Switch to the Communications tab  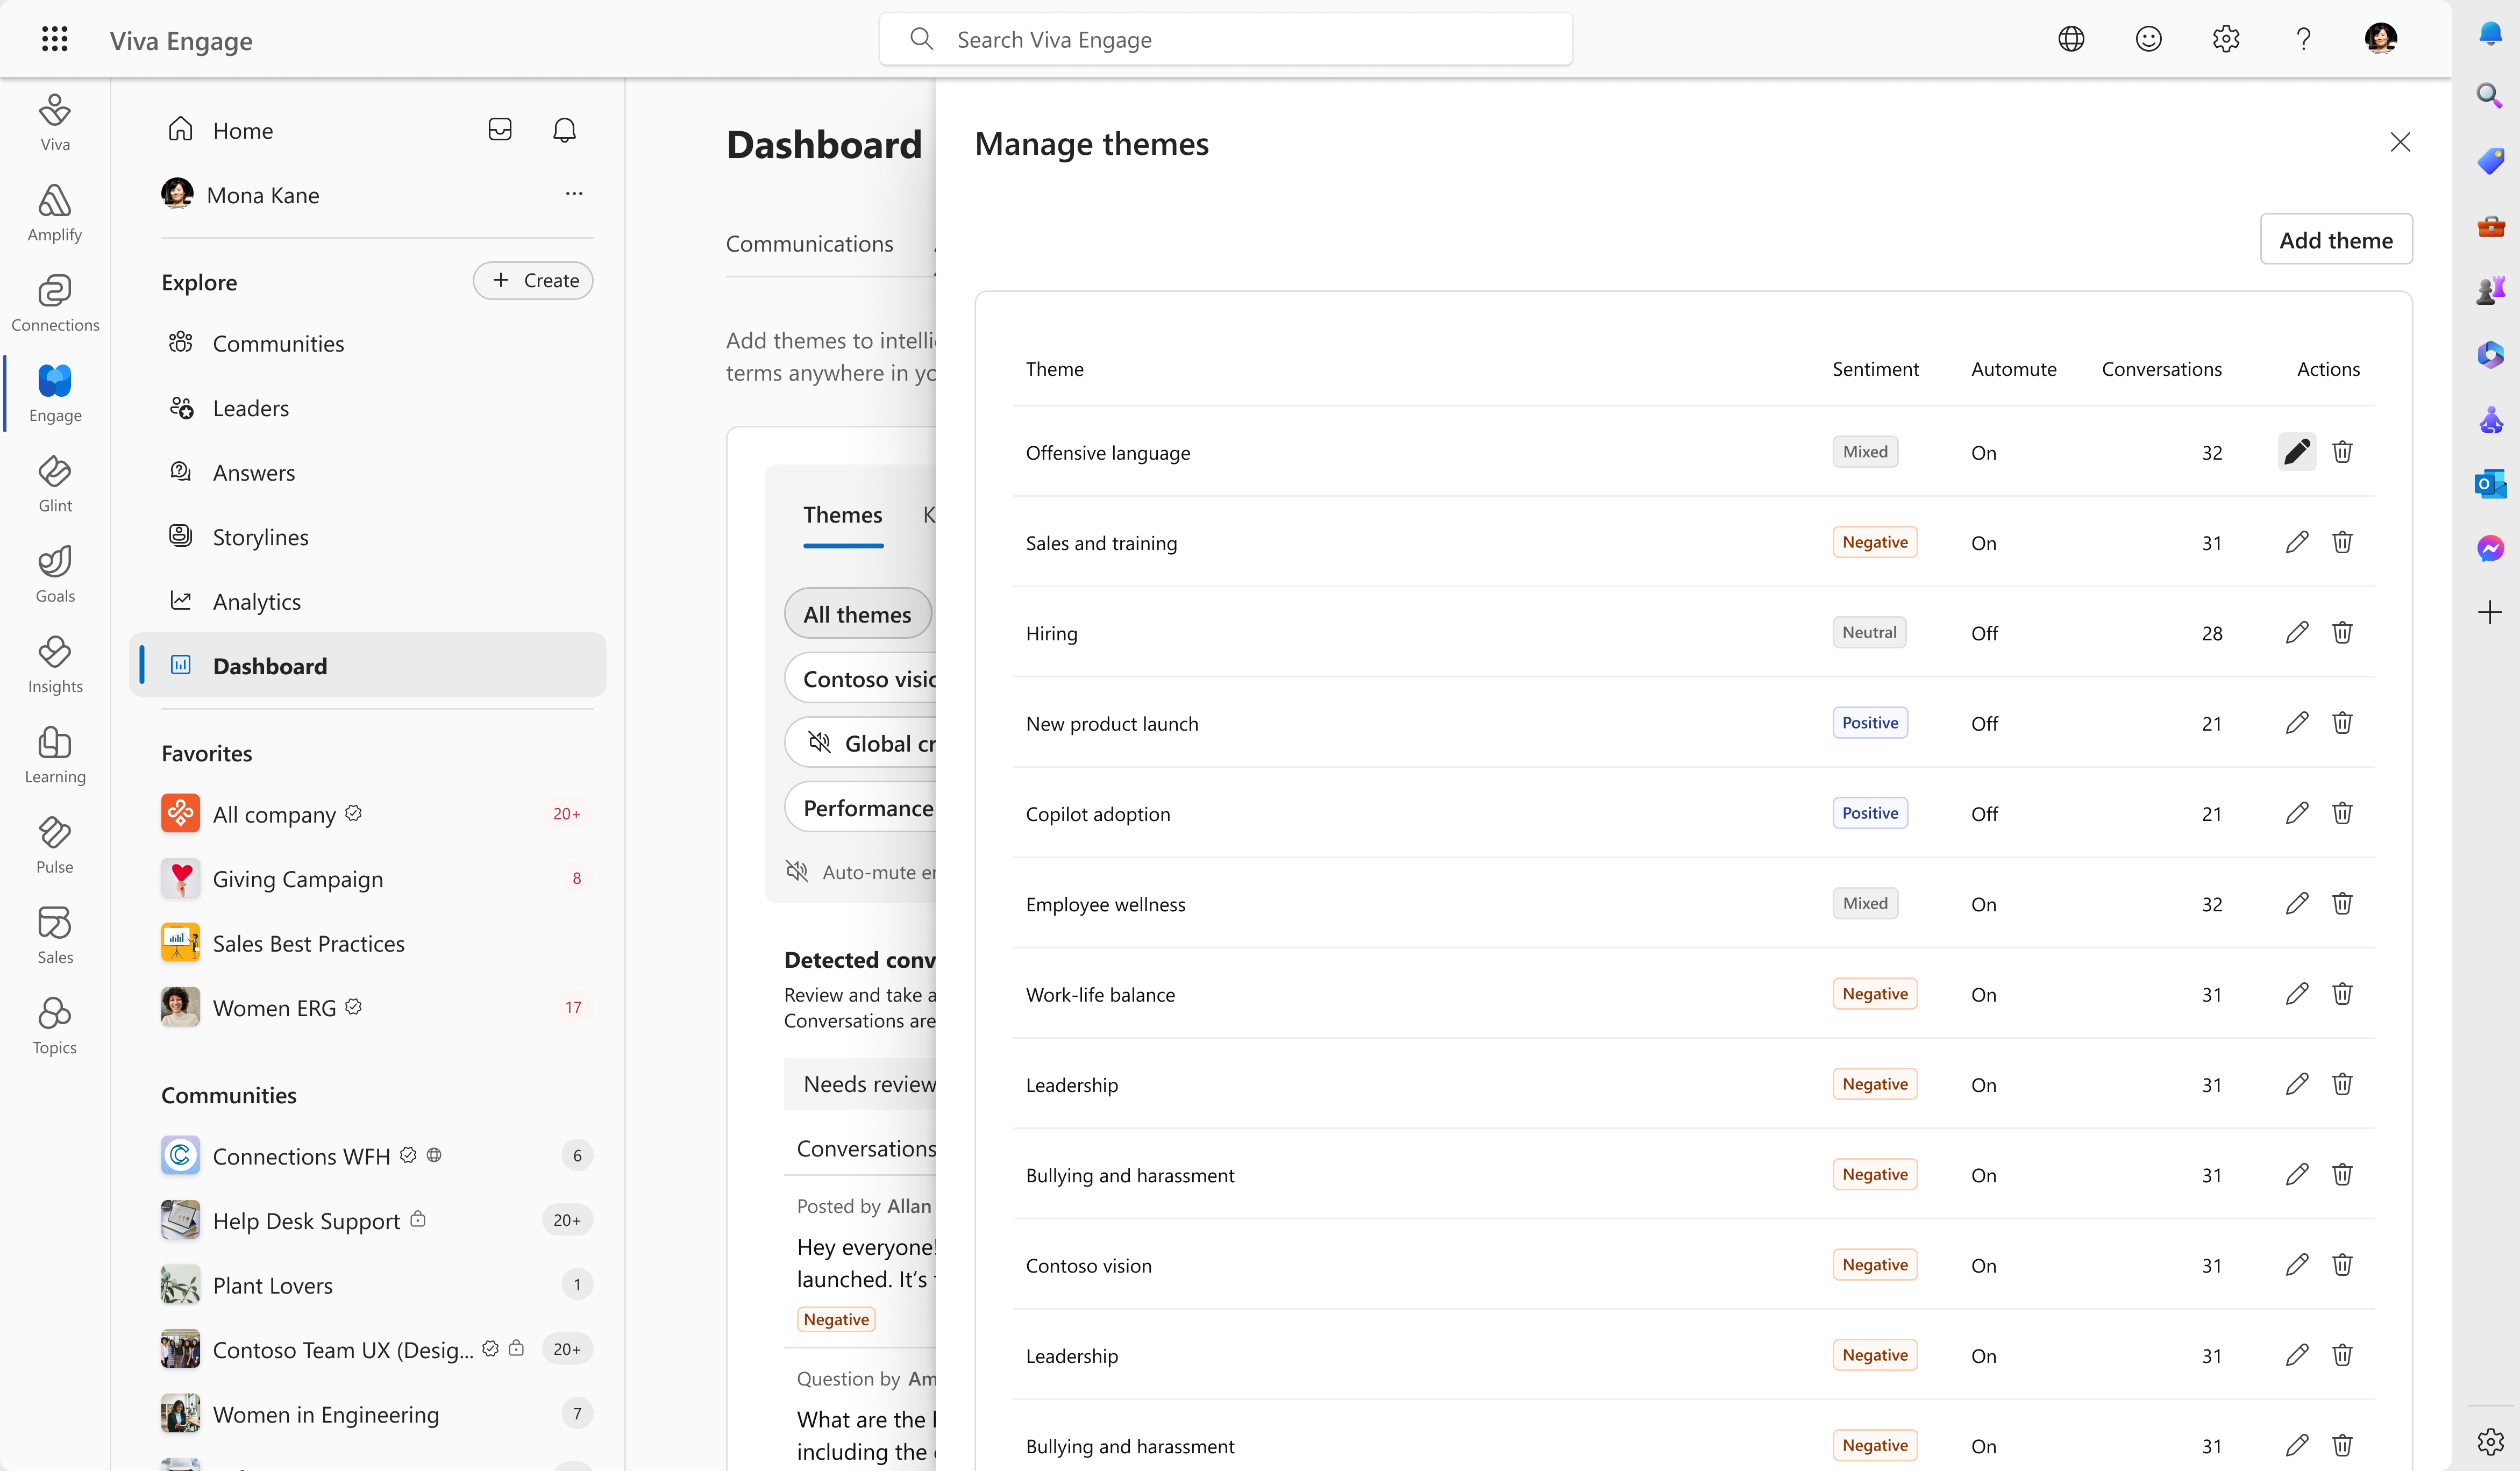point(809,244)
